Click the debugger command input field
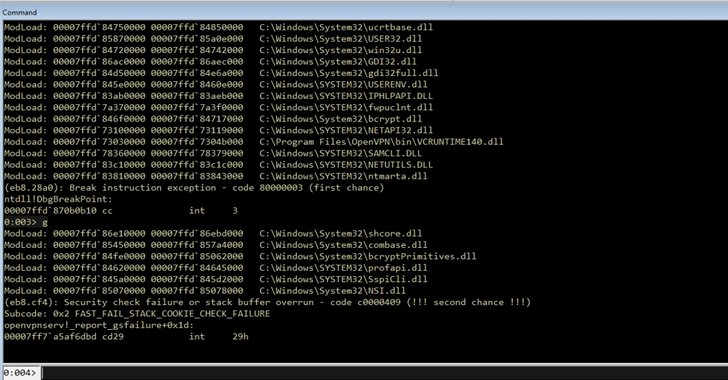The image size is (728, 380). click(384, 373)
